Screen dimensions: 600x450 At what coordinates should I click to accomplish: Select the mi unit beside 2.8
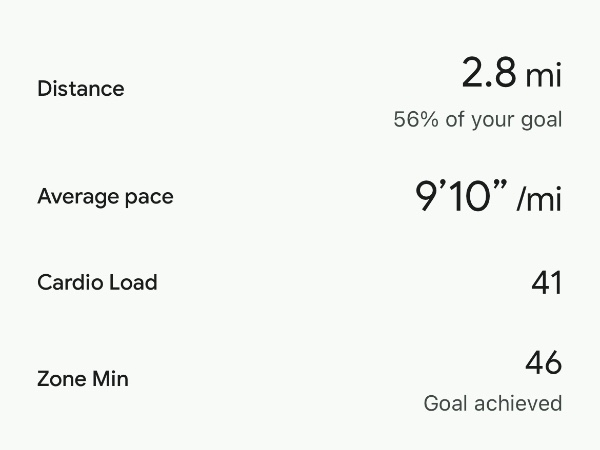(x=544, y=75)
